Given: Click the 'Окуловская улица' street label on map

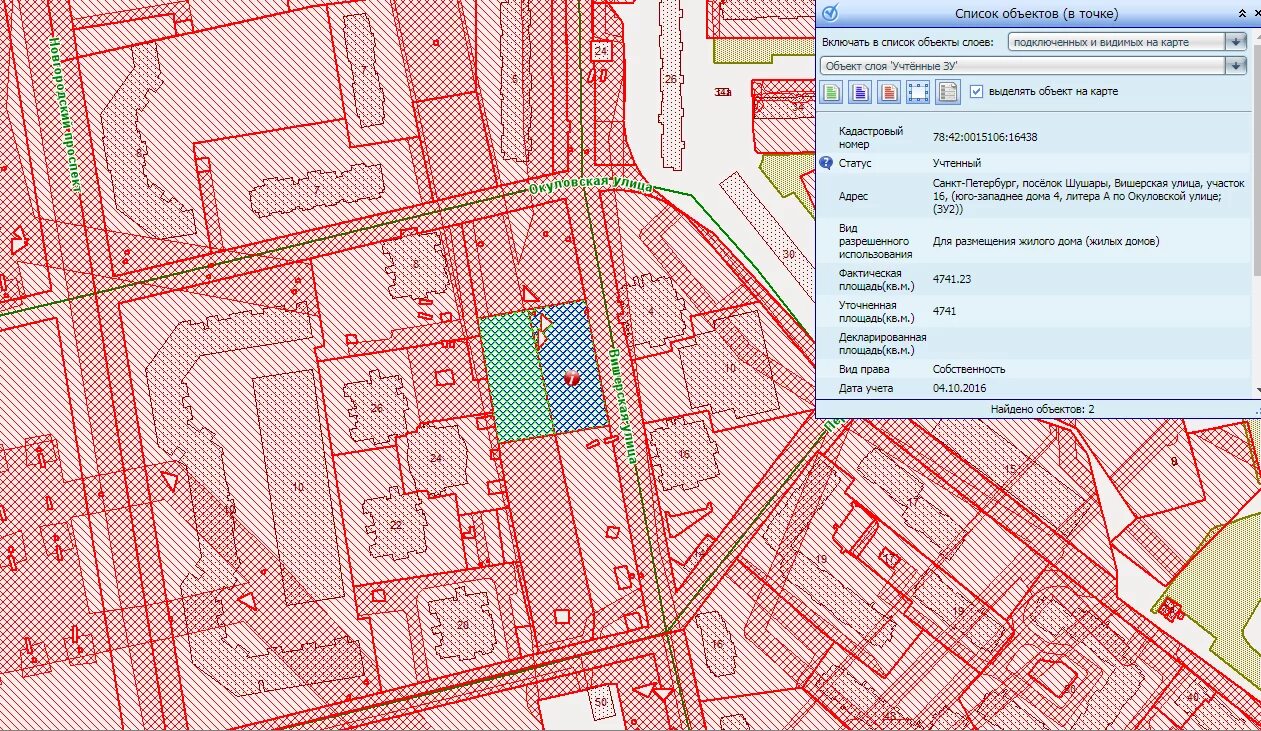Looking at the screenshot, I should click(x=590, y=185).
